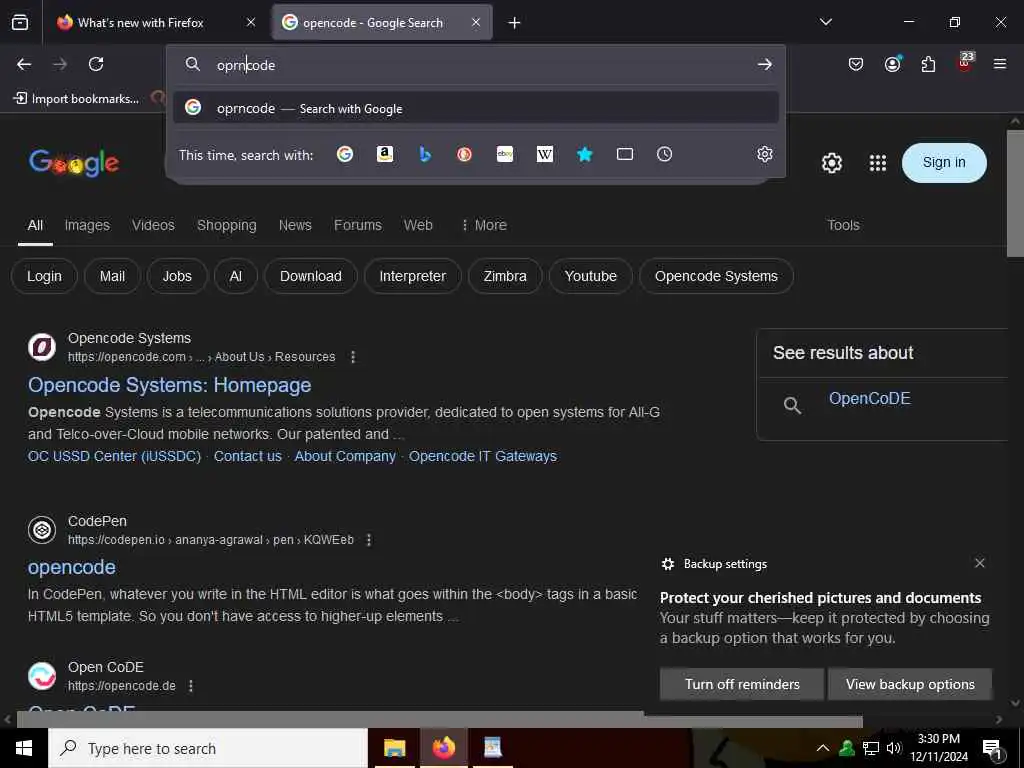Open options for Open CoDE result
Screen dimensions: 1024x768
point(191,686)
